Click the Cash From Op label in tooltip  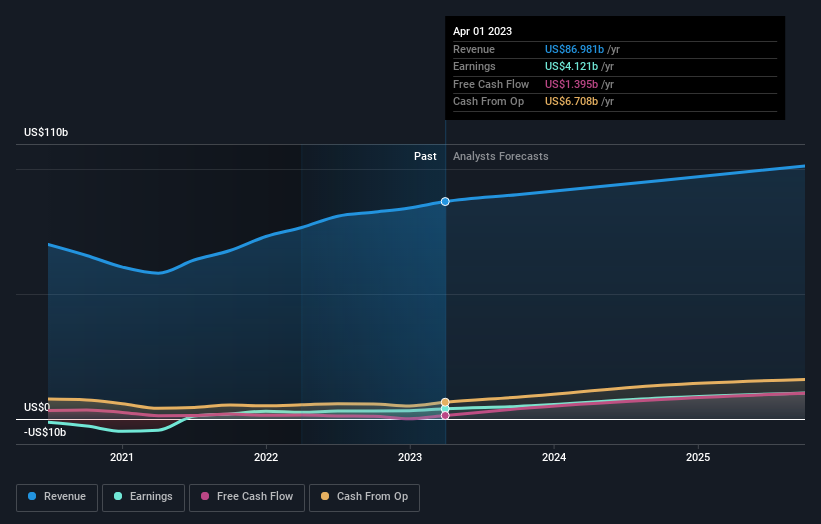tap(489, 102)
